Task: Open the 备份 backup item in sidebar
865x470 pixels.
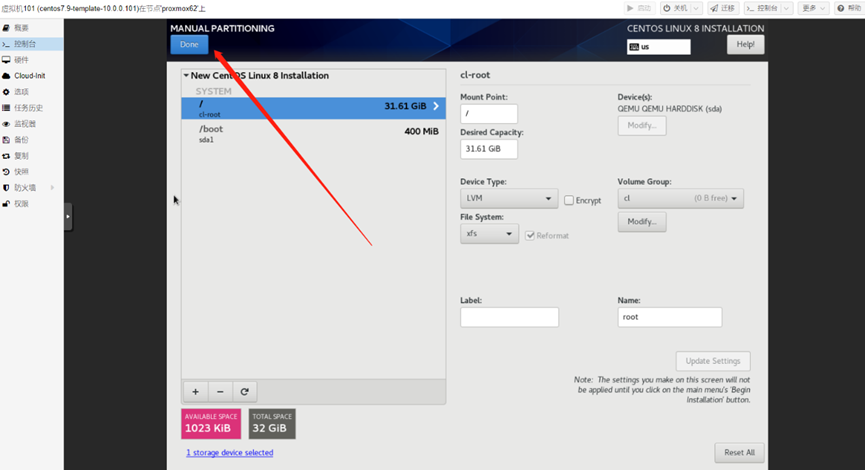Action: (31, 140)
